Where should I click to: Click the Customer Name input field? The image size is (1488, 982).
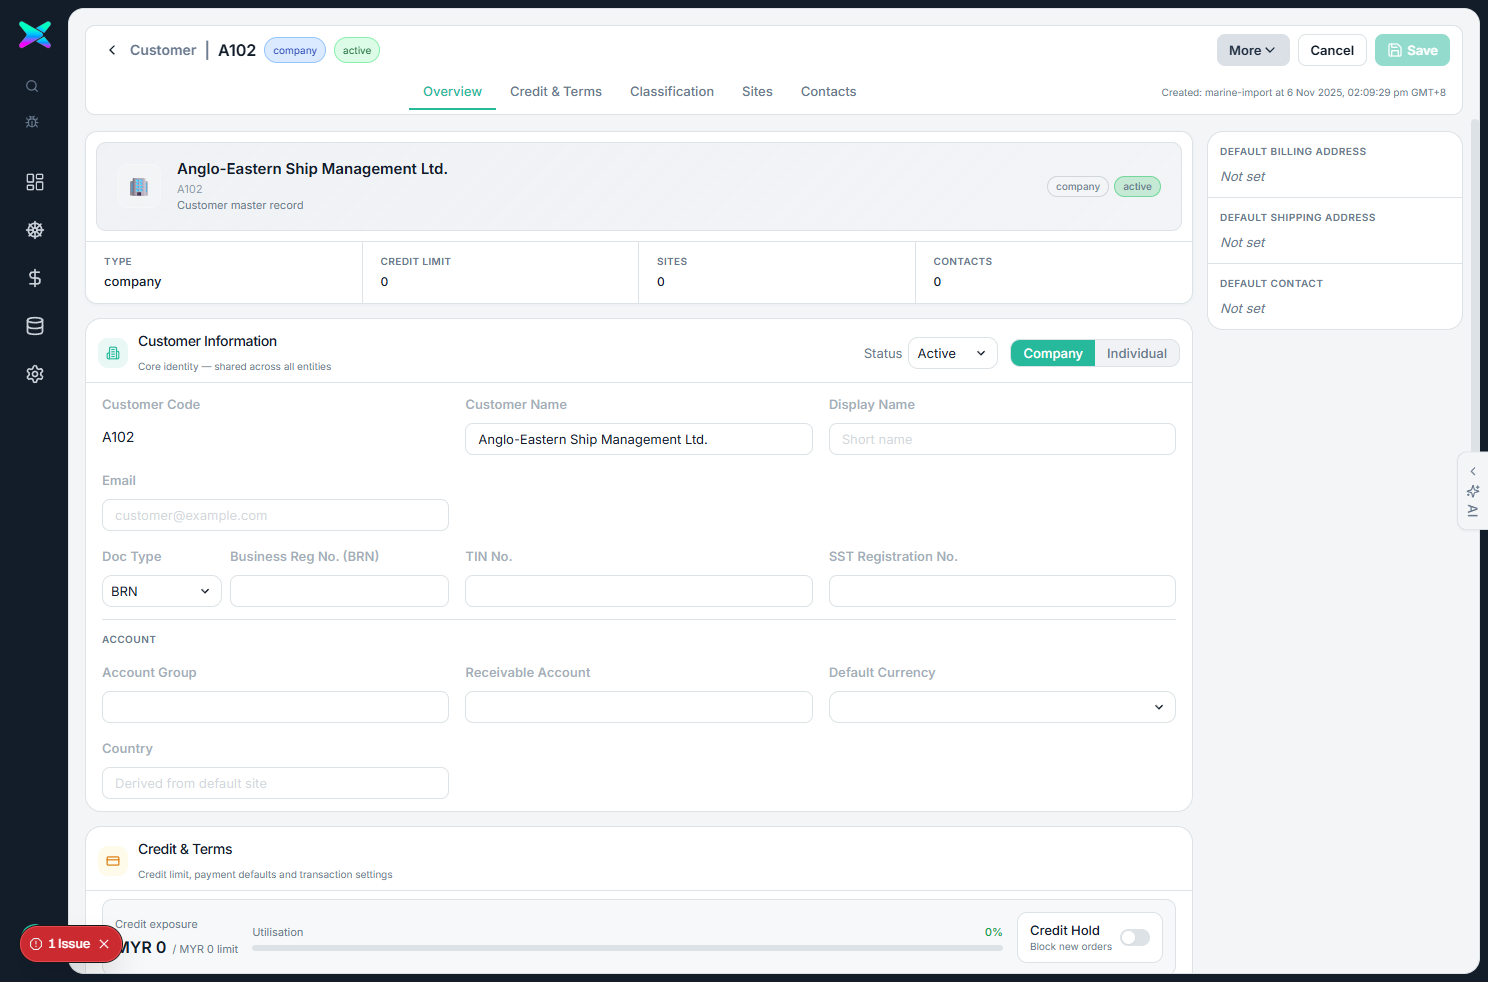click(x=639, y=439)
